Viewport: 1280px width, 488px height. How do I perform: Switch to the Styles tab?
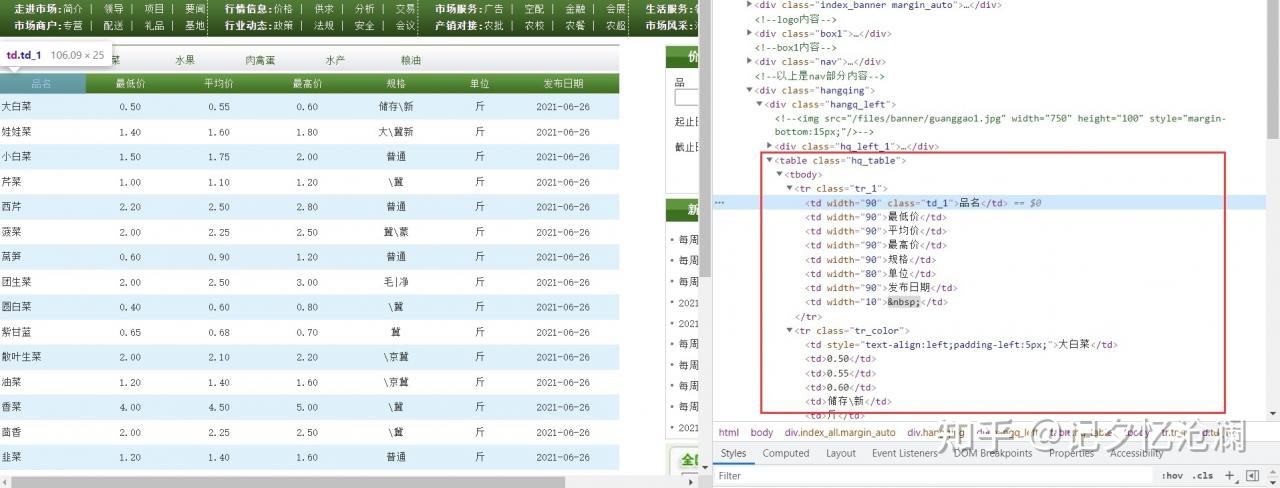733,453
